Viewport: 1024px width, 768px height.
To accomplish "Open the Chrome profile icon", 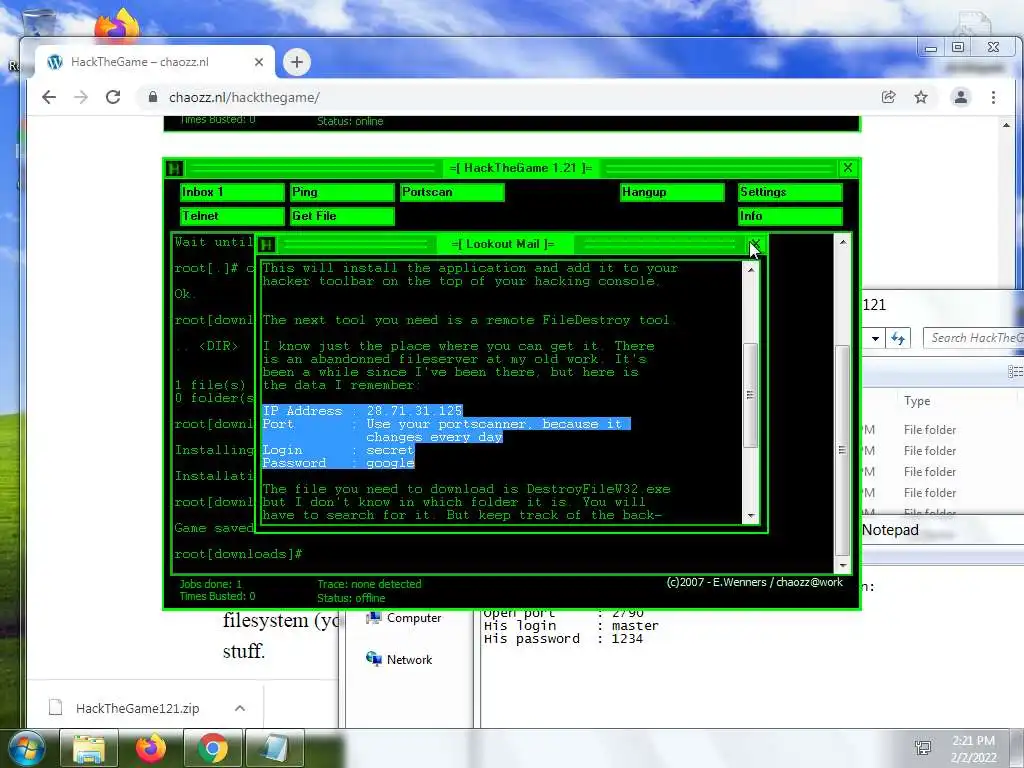I will (961, 97).
